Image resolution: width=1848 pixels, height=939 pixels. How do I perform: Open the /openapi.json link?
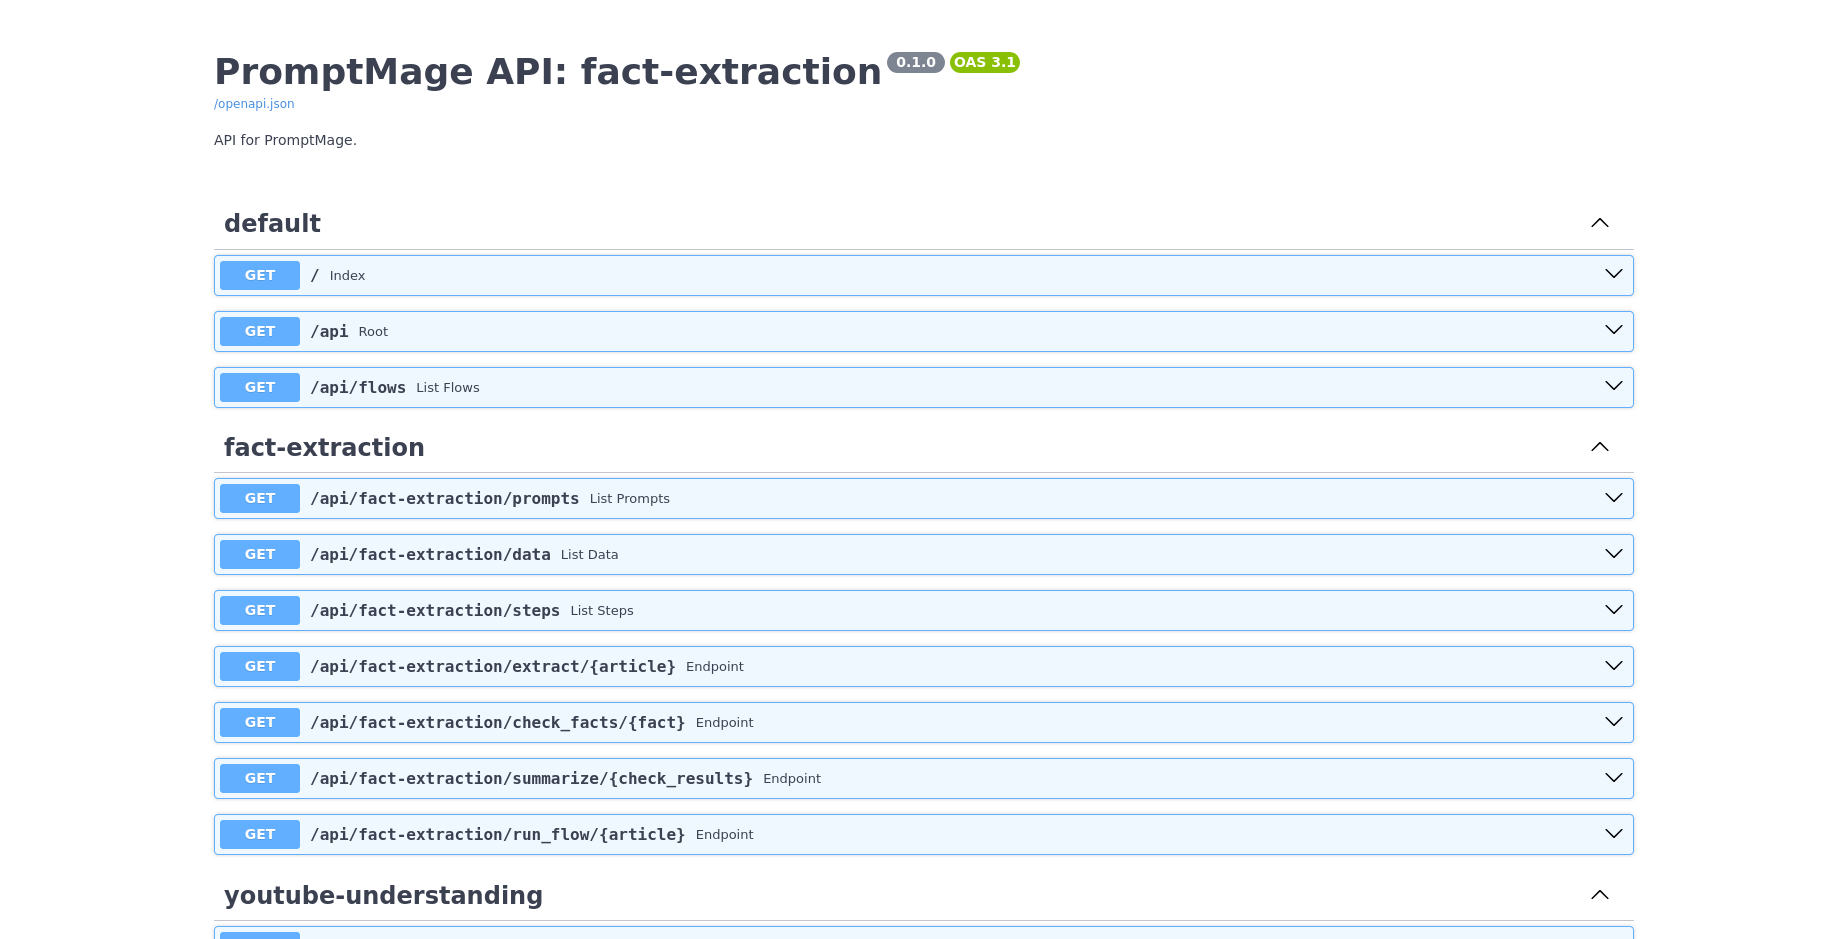click(x=254, y=104)
